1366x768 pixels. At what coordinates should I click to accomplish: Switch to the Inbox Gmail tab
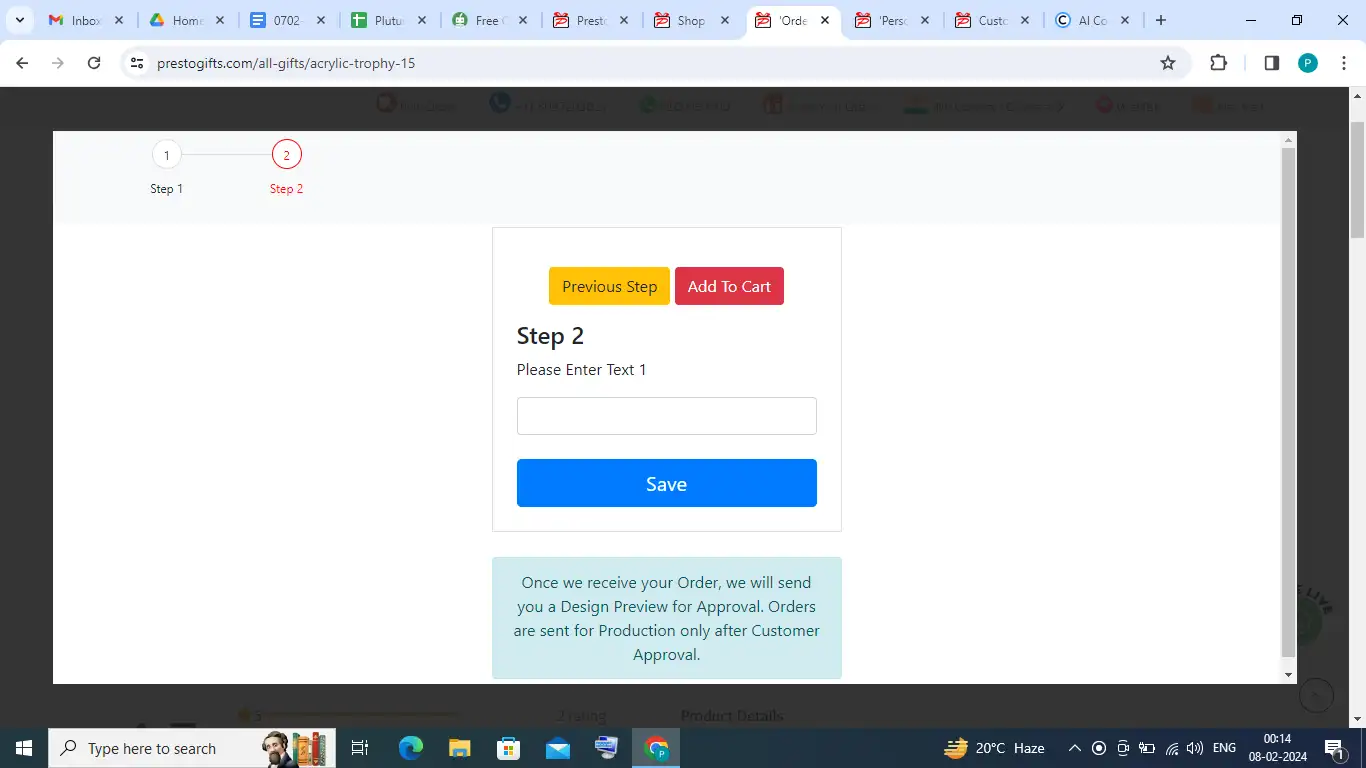(x=86, y=20)
